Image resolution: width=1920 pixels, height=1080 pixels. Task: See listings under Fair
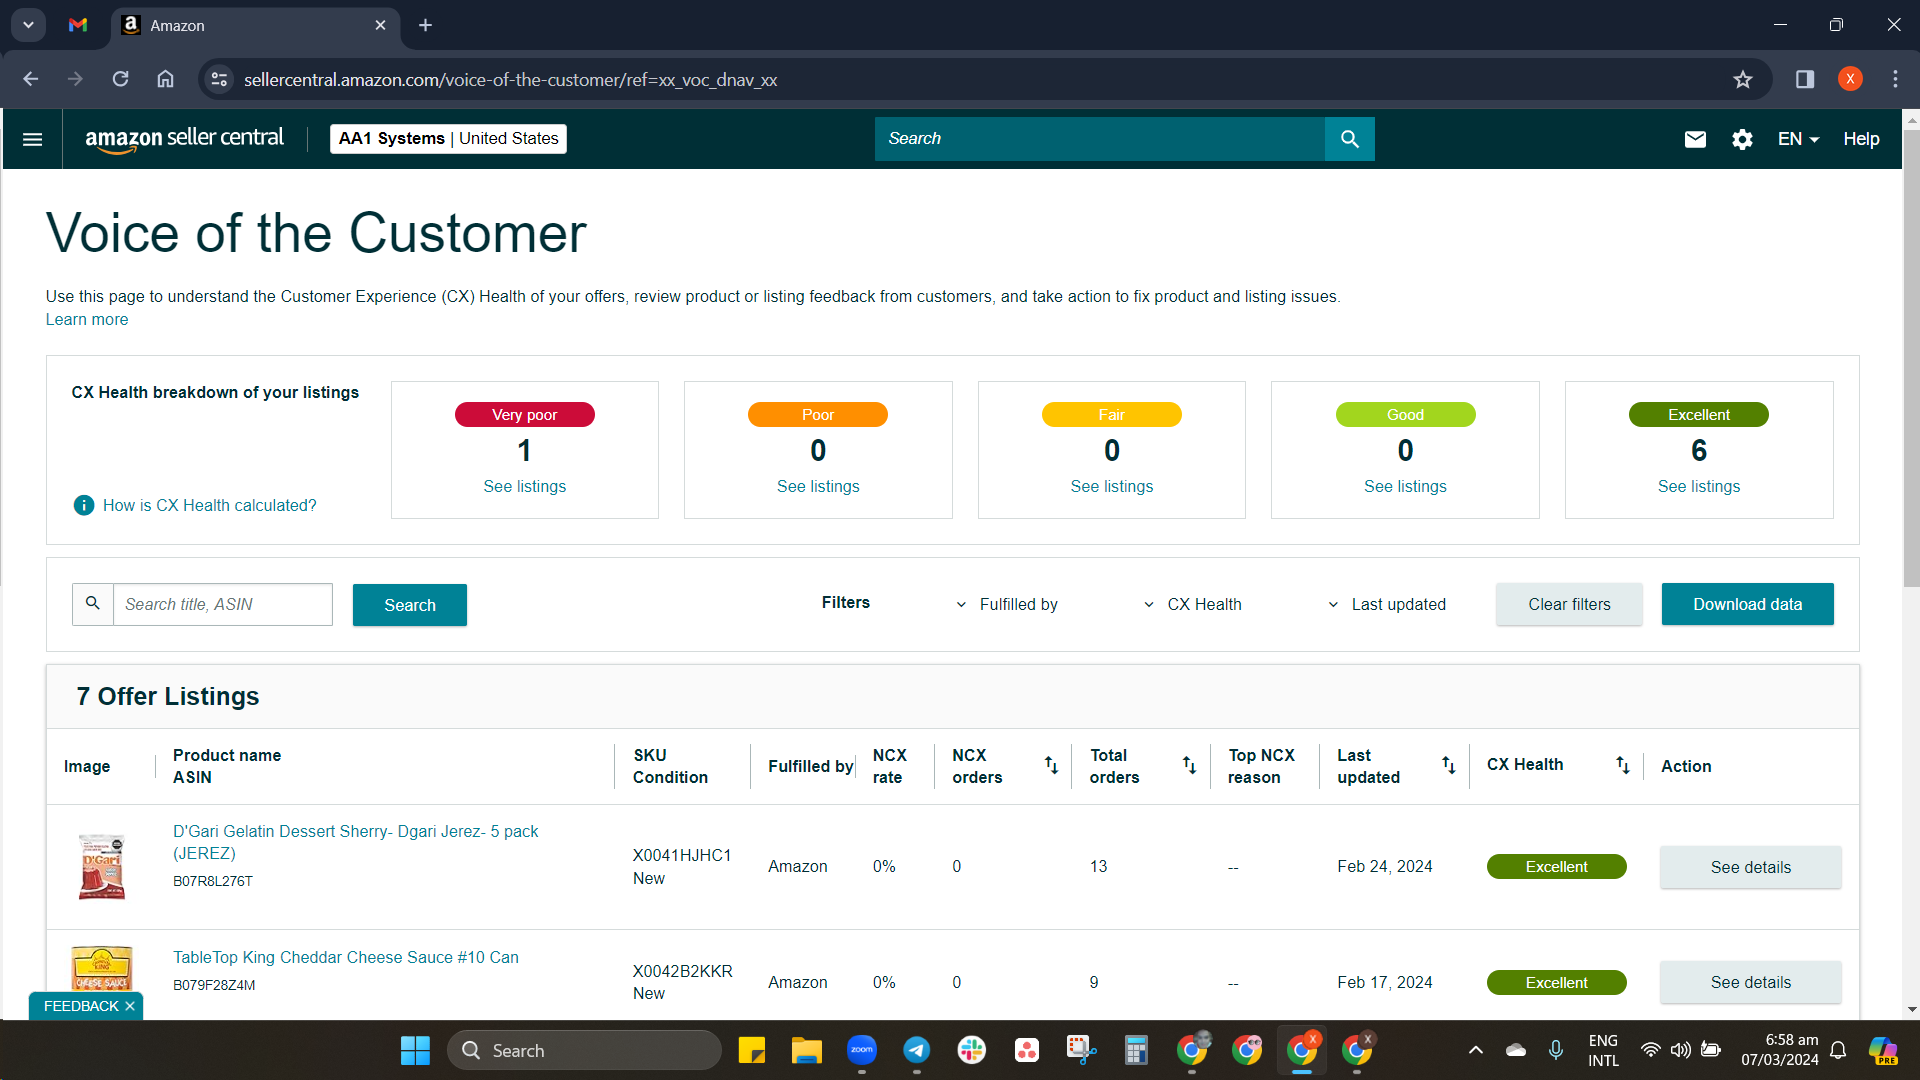[x=1111, y=486]
